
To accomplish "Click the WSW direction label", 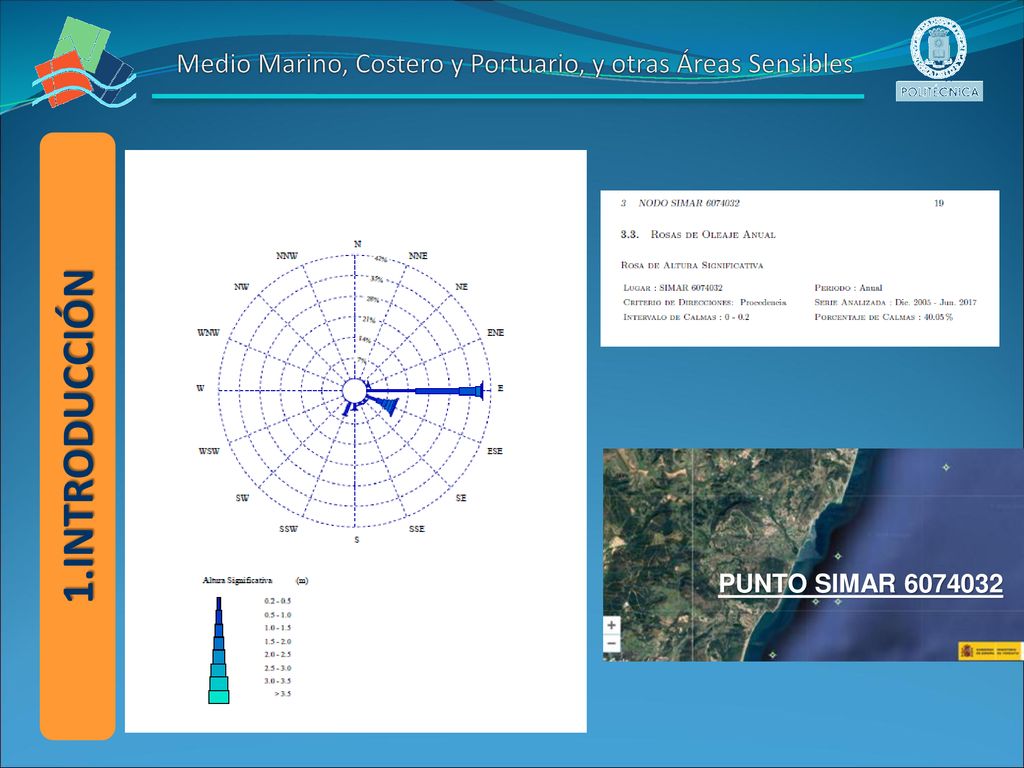I will point(209,451).
